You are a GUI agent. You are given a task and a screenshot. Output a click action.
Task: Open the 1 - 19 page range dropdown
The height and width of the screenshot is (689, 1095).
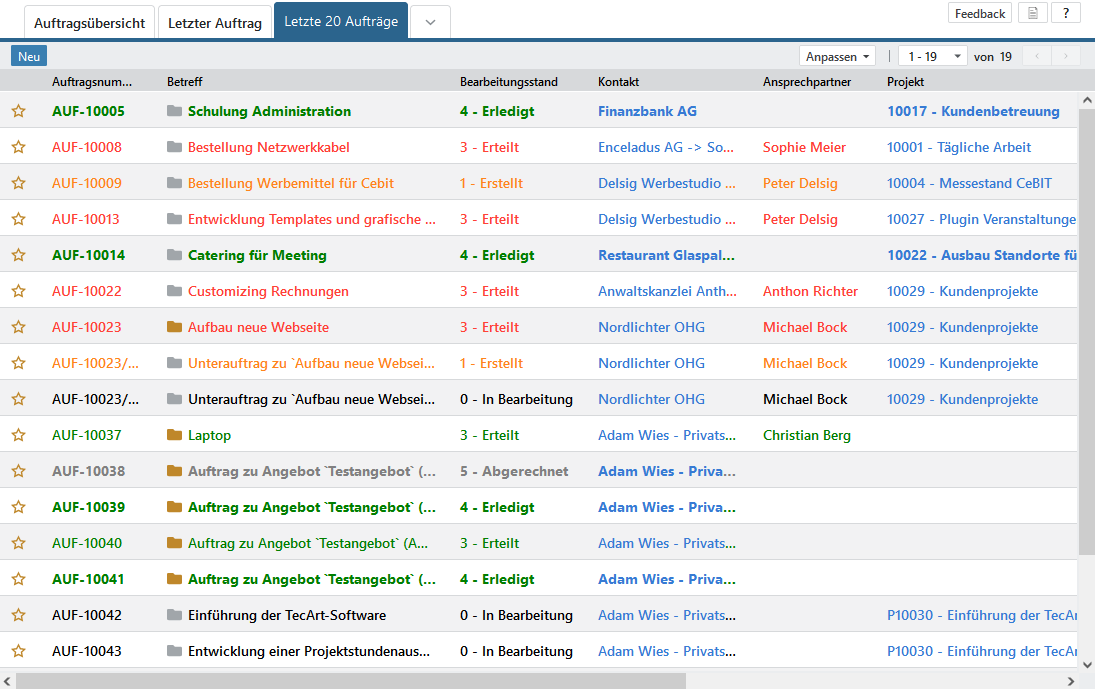pyautogui.click(x=933, y=57)
